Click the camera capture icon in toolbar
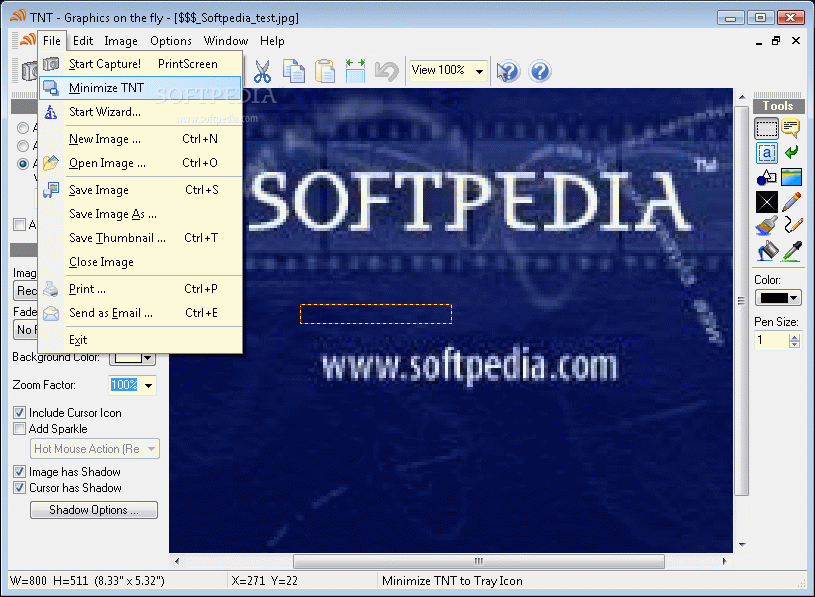This screenshot has height=597, width=815. [29, 71]
